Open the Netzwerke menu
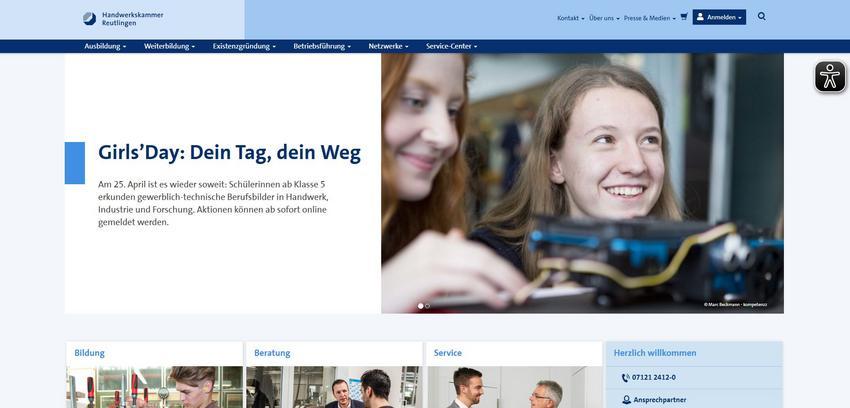850x408 pixels. coord(388,46)
